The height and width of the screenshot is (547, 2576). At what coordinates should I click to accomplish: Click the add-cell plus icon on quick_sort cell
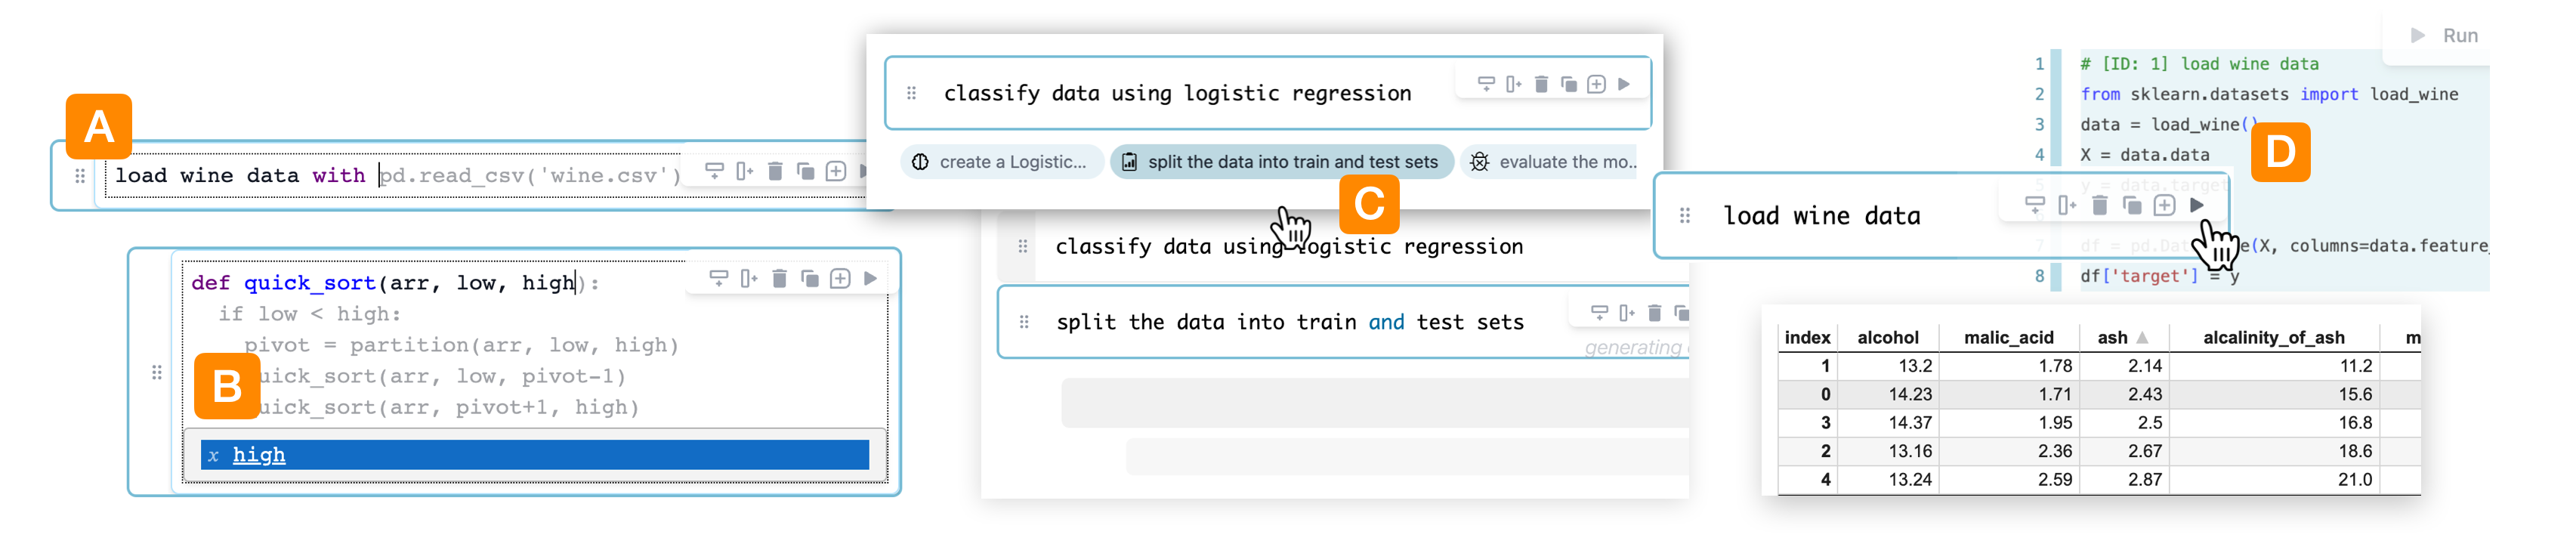tap(840, 279)
